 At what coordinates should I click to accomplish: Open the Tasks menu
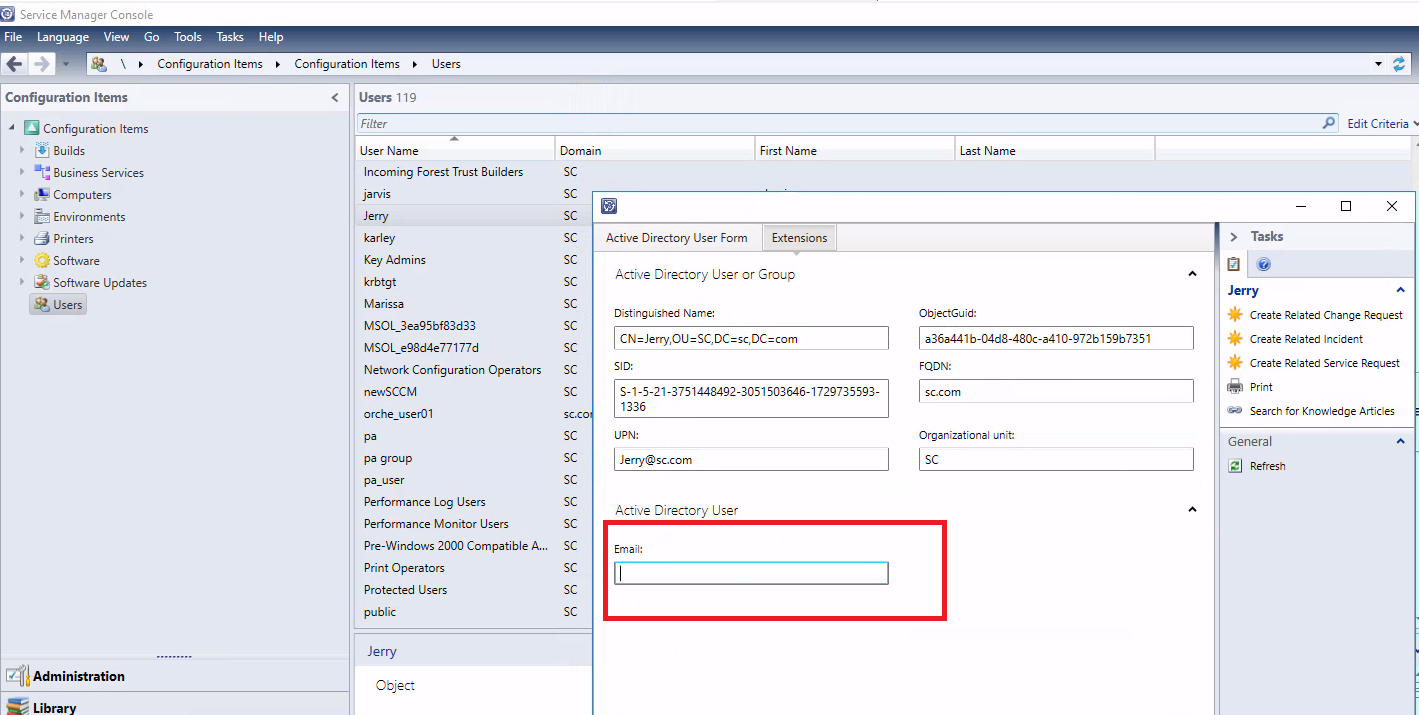[x=230, y=37]
